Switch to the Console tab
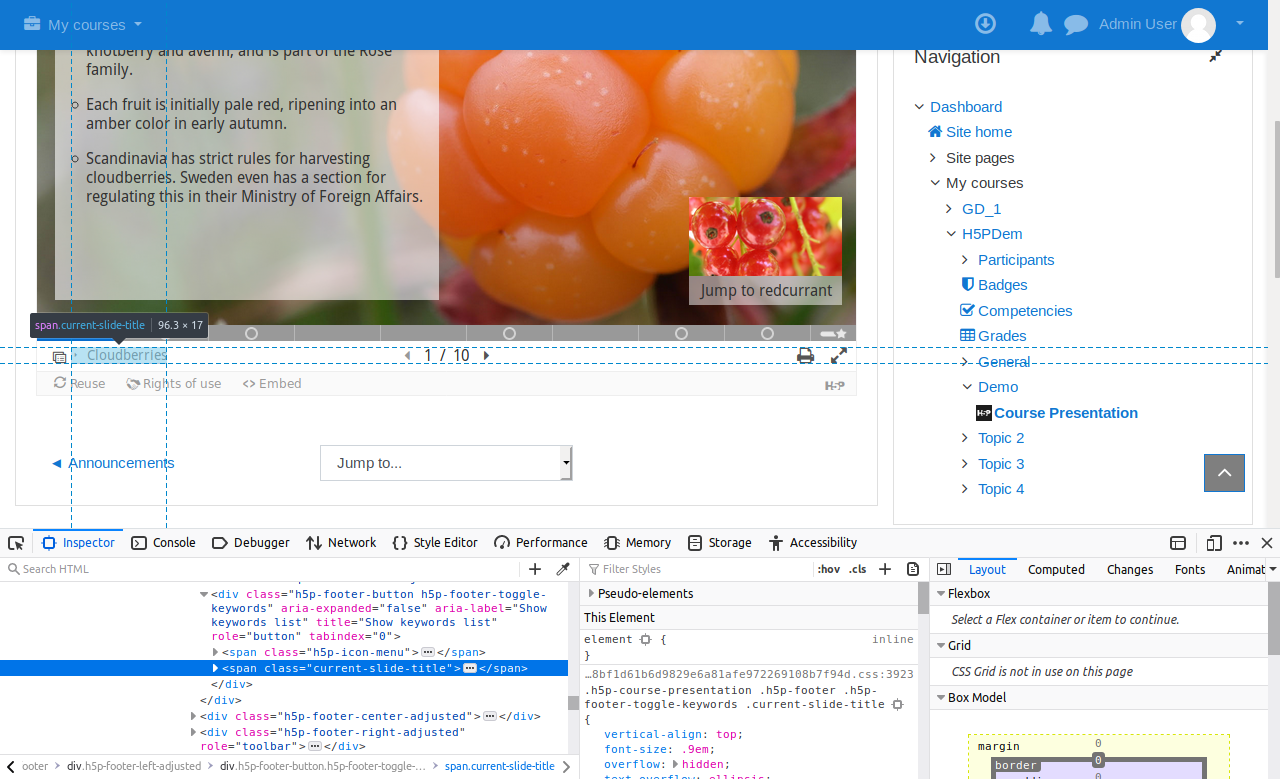Image resolution: width=1280 pixels, height=779 pixels. click(163, 543)
